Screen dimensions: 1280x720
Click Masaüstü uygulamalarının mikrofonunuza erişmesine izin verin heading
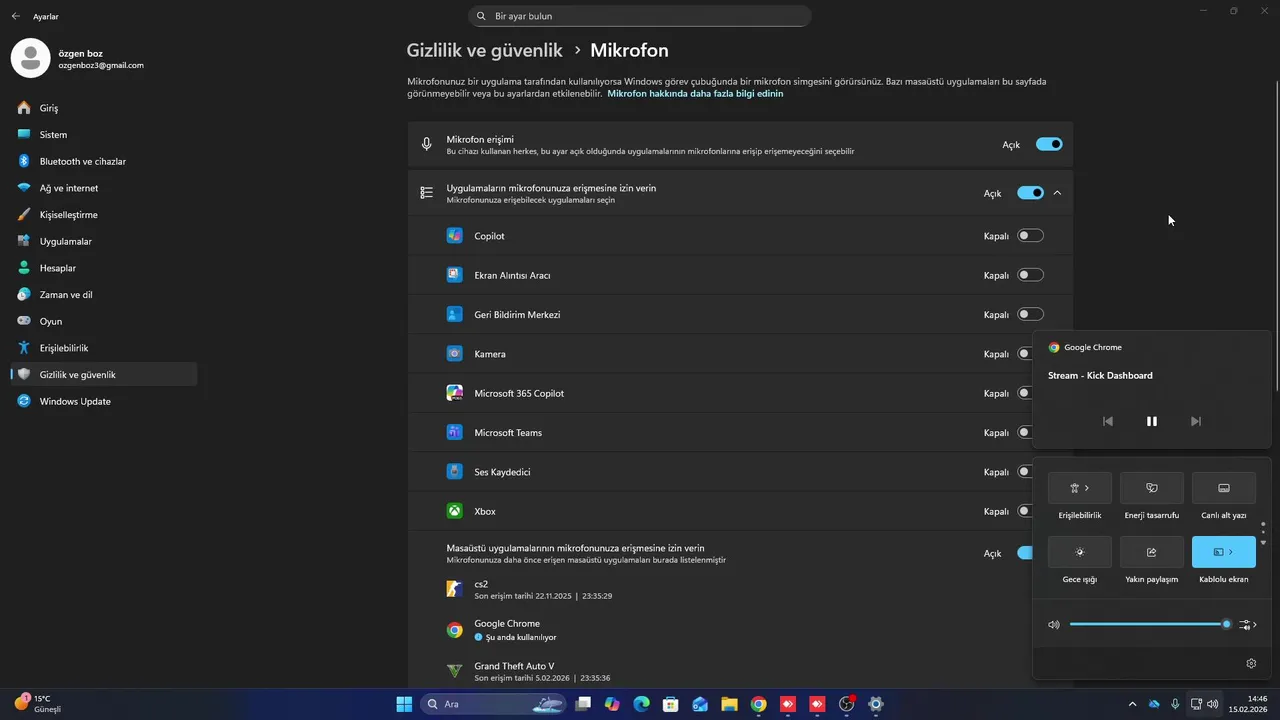(x=575, y=548)
